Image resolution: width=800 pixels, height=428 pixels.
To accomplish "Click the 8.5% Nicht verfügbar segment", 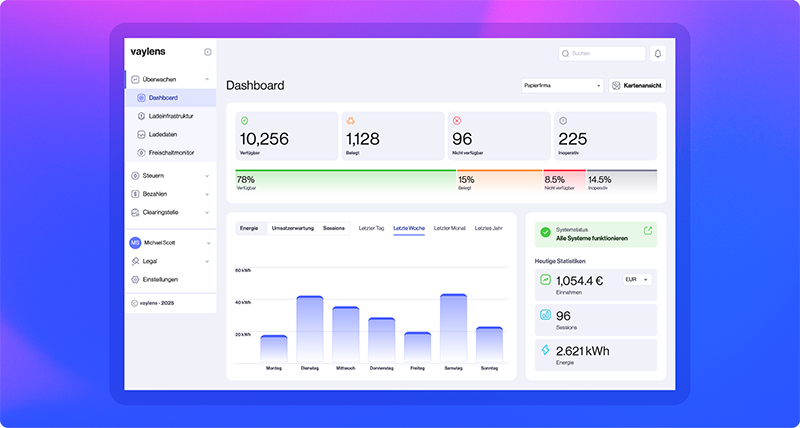I will click(564, 181).
